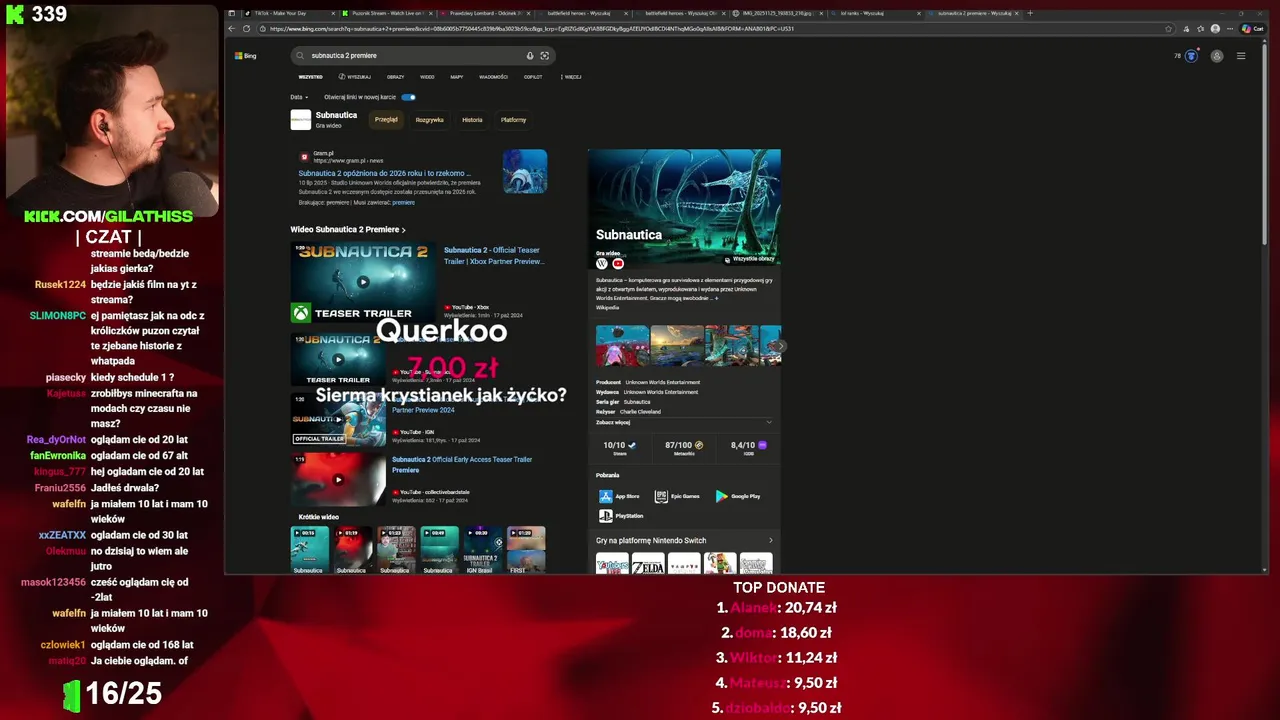Click Steam 10/10 rating
Image resolution: width=1280 pixels, height=720 pixels.
pos(619,448)
